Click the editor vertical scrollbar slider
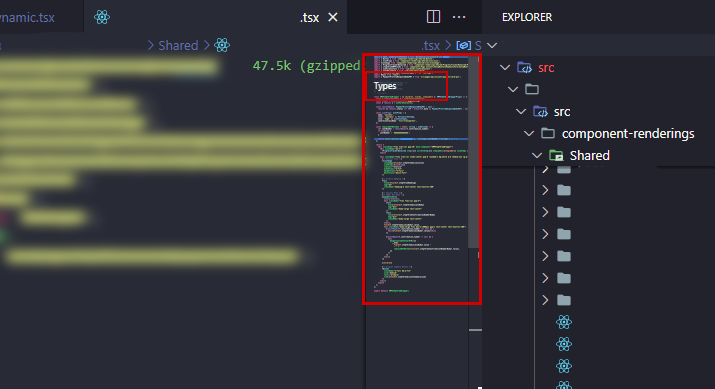The height and width of the screenshot is (389, 715). point(473,152)
